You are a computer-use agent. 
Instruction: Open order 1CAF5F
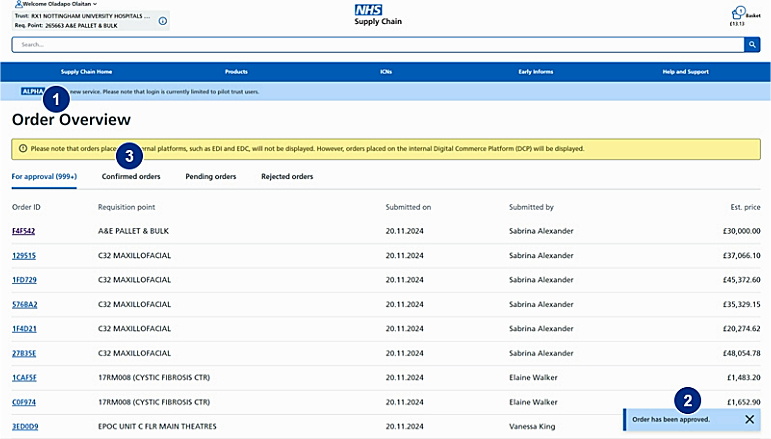(x=24, y=378)
